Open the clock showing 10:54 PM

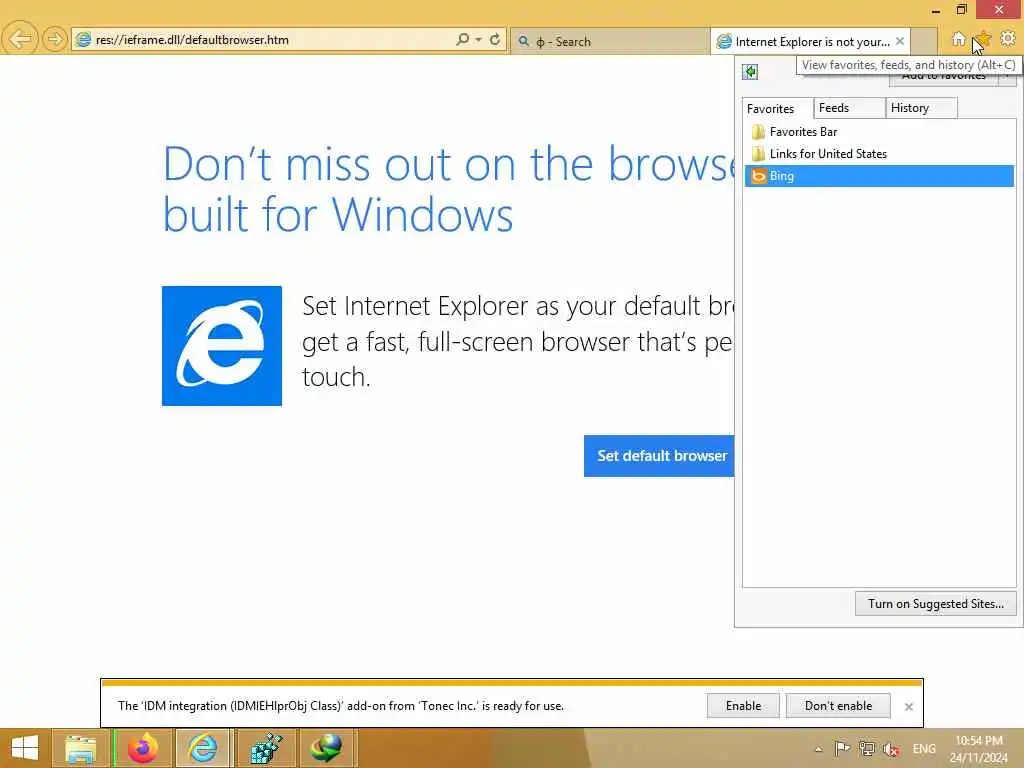(978, 749)
